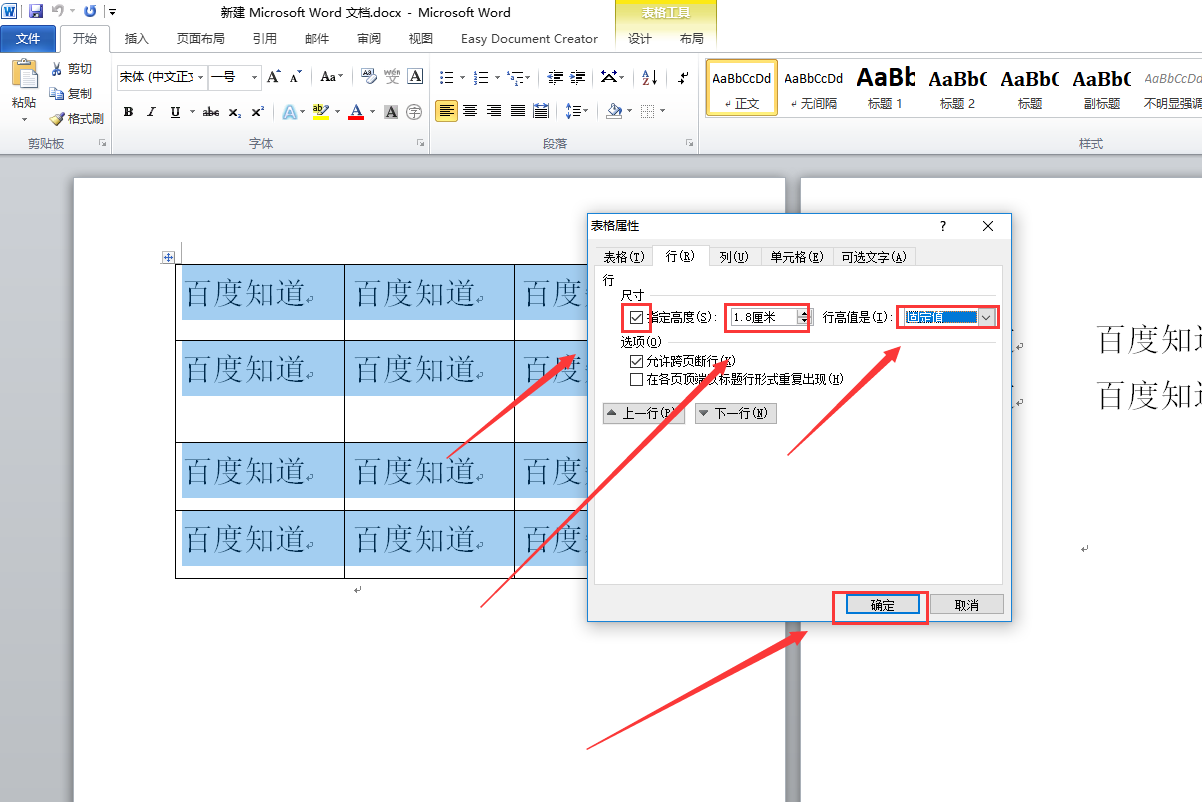Toggle the Specify height (指定高度) checkbox

click(636, 317)
